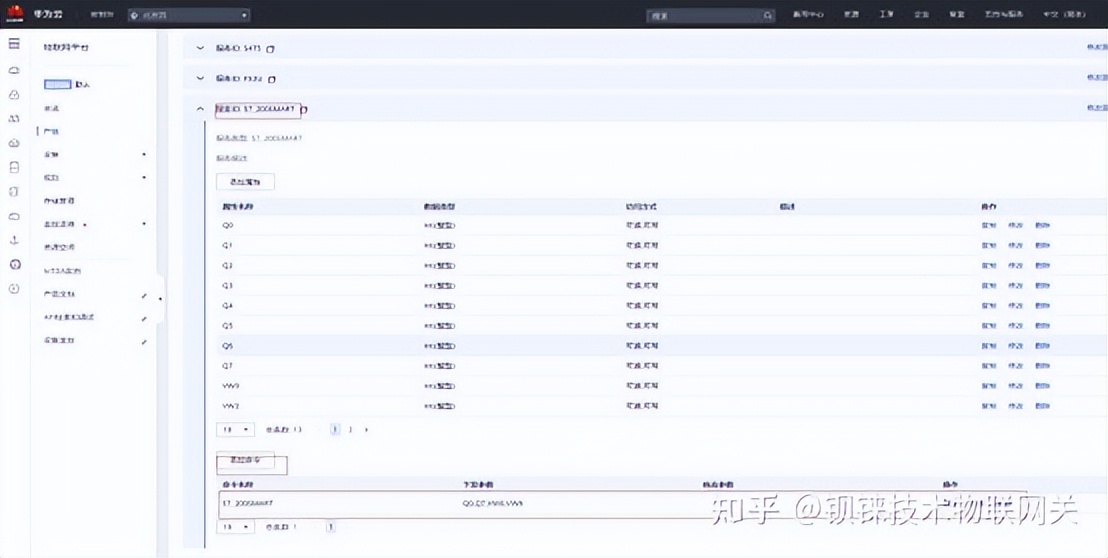
Task: Click the clock icon in left icon rail
Action: (x=14, y=289)
